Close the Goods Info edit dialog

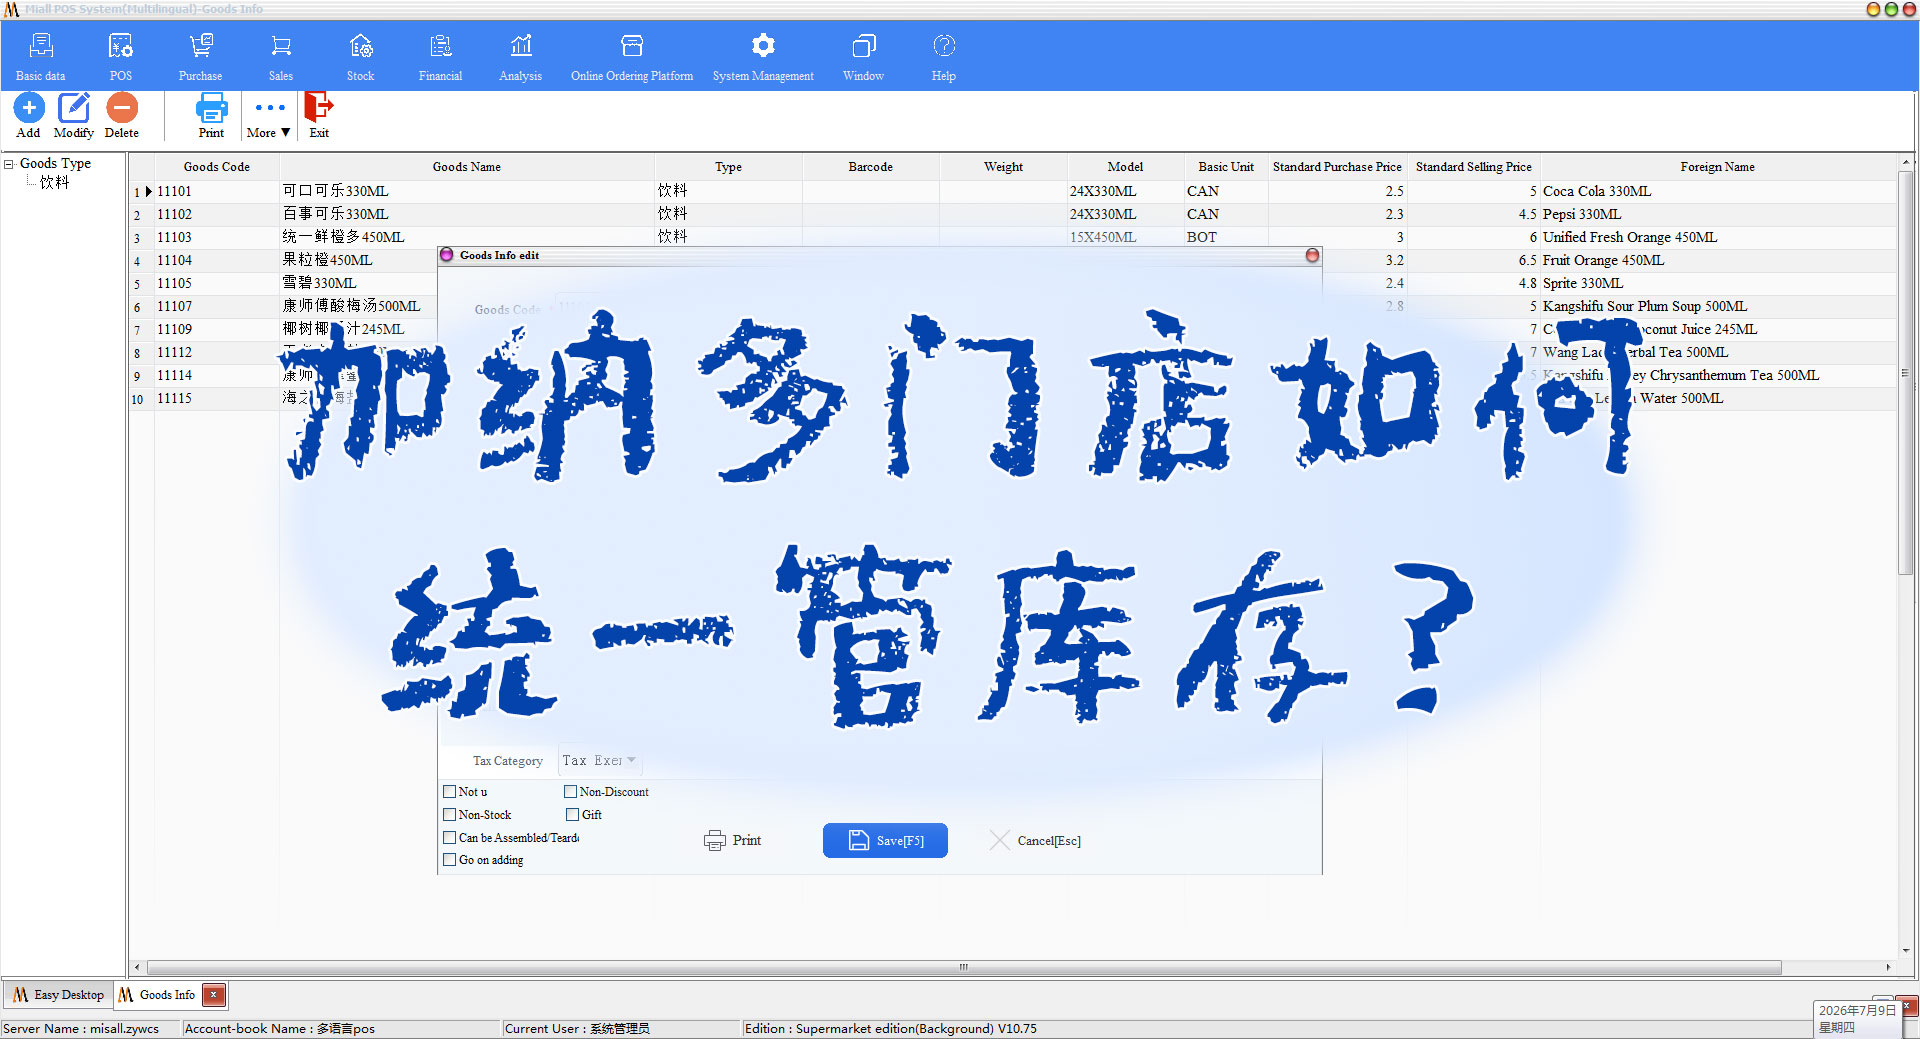(x=1312, y=256)
